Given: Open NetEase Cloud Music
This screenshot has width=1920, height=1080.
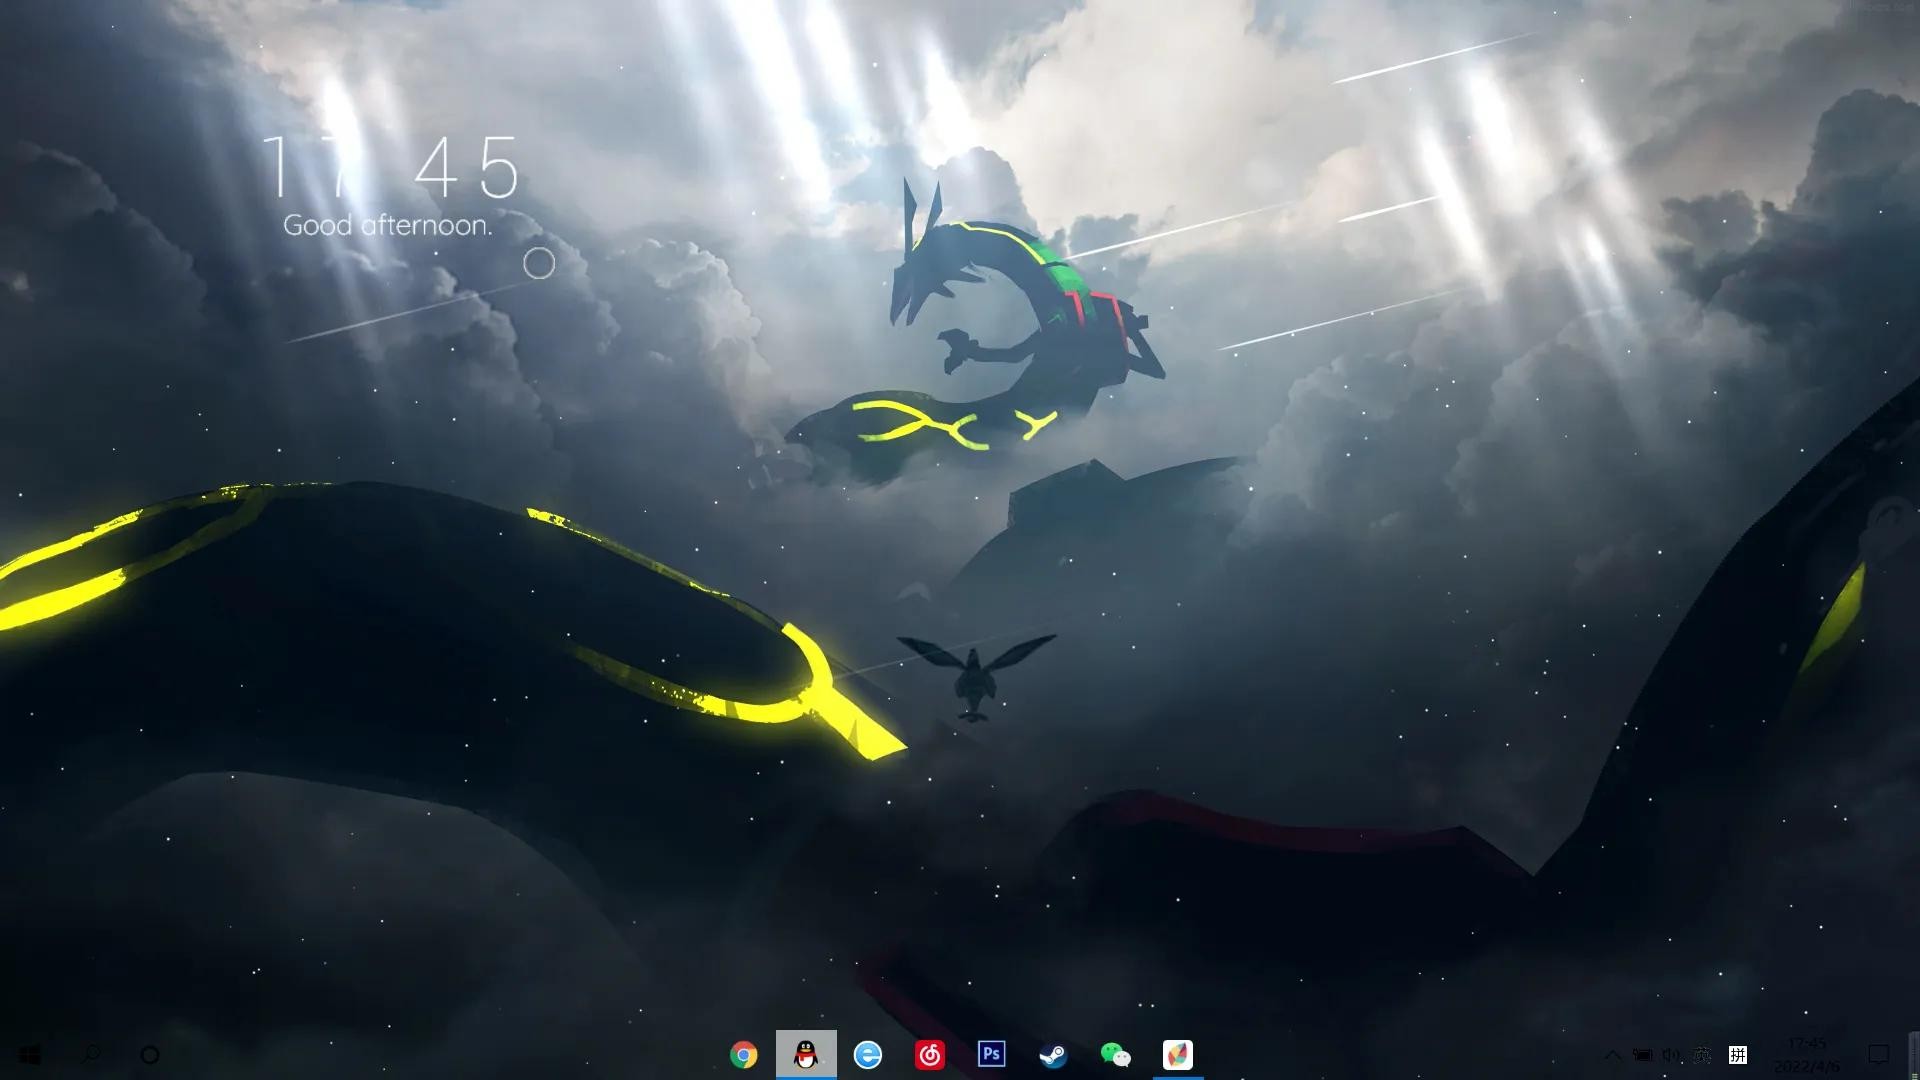Looking at the screenshot, I should point(930,1055).
